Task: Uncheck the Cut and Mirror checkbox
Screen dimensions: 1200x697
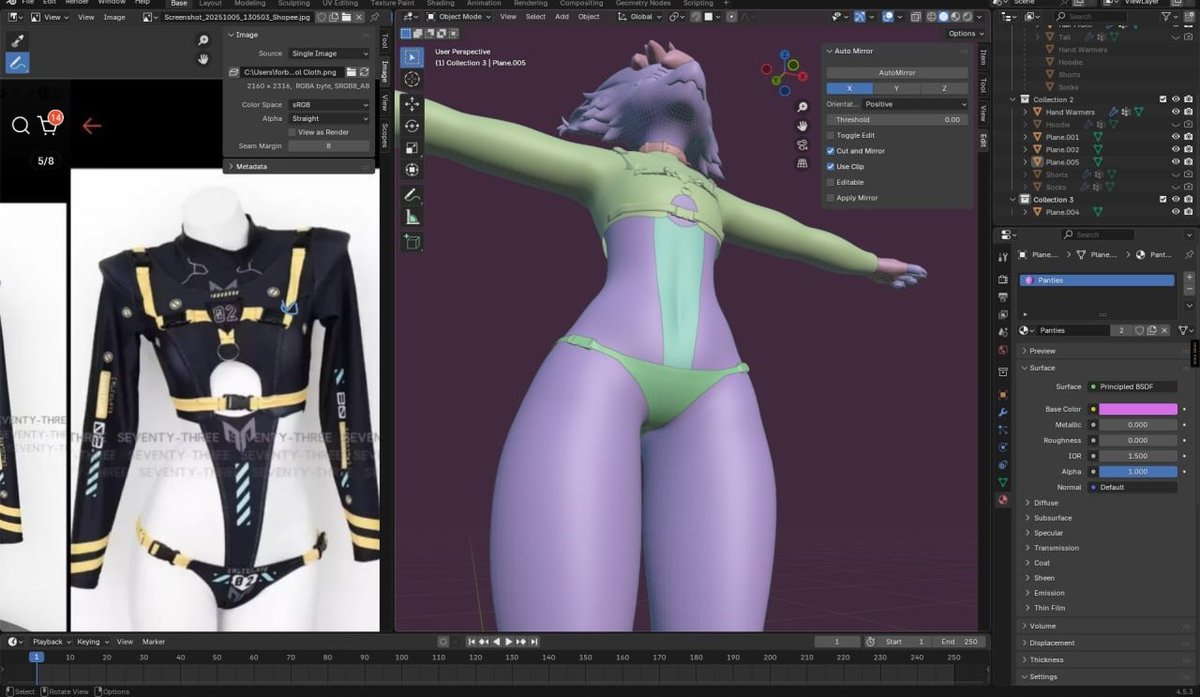Action: [831, 151]
